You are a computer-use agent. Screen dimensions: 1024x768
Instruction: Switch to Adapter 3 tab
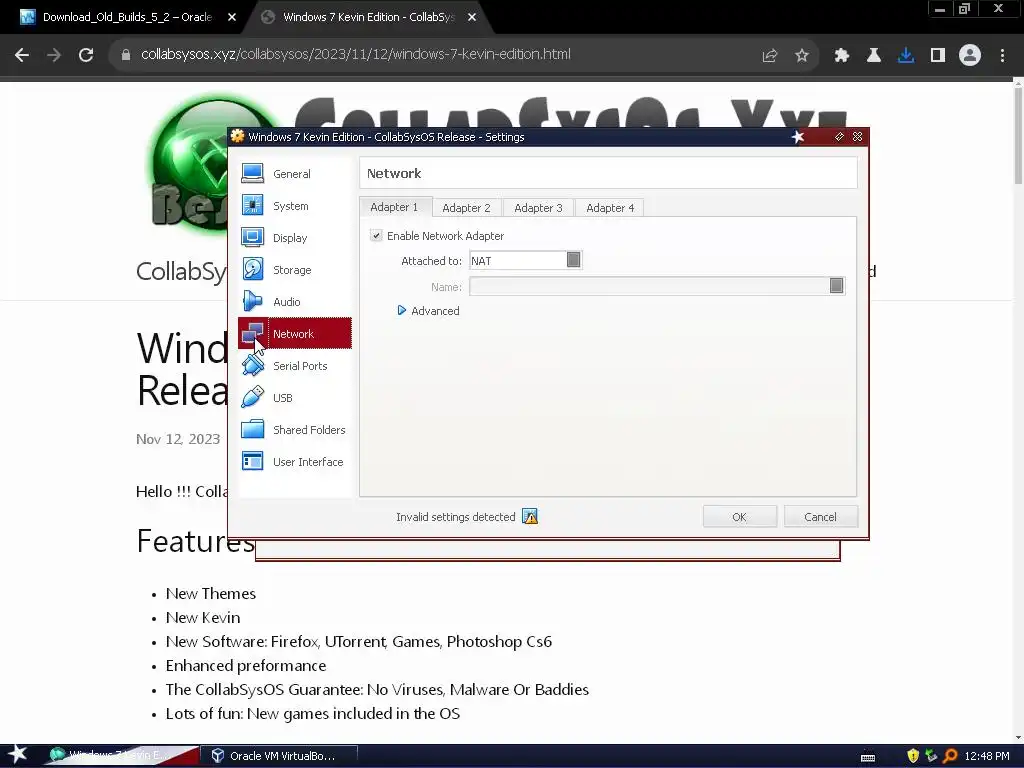(x=538, y=208)
